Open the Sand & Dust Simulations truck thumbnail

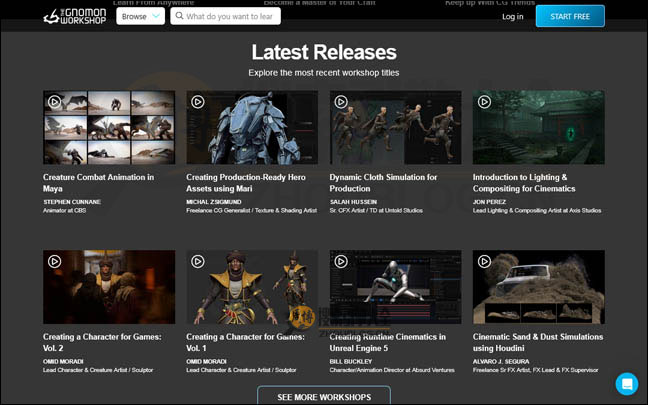538,287
